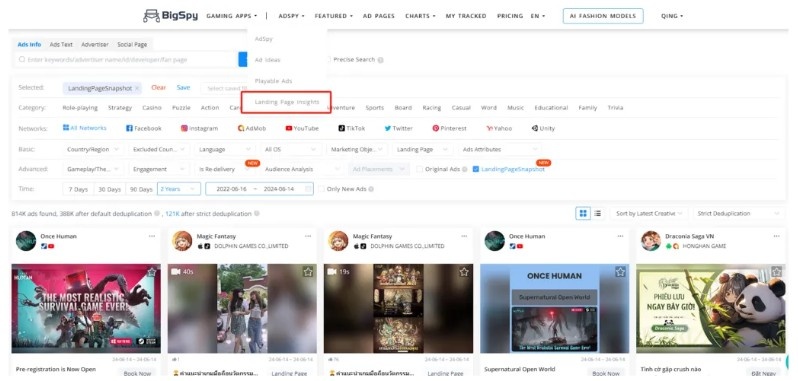The image size is (798, 381).
Task: Select the TikTok network filter
Action: (x=352, y=128)
